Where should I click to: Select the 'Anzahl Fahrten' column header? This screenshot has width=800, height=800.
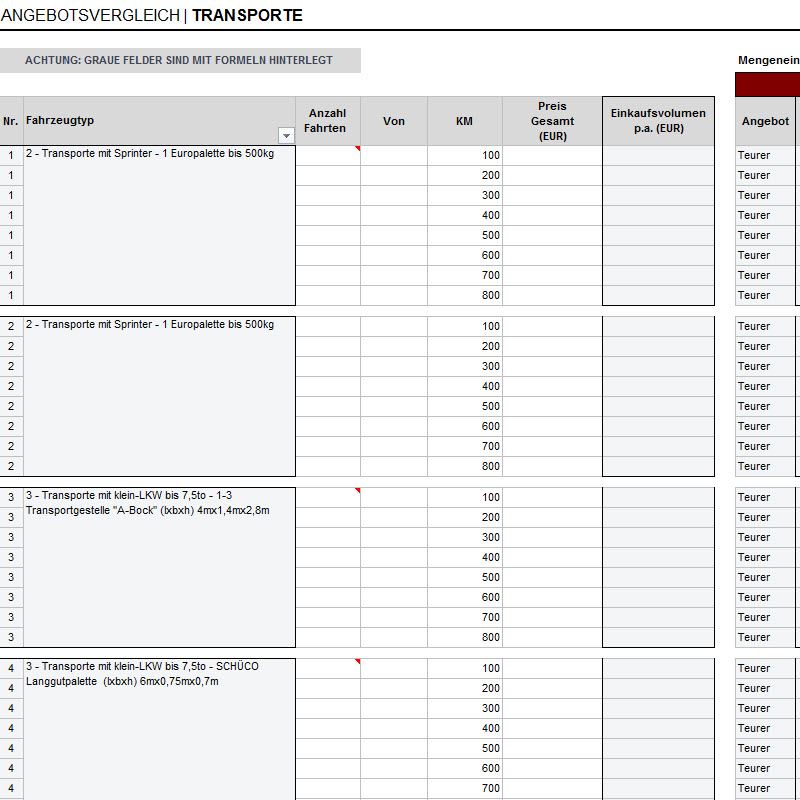327,121
